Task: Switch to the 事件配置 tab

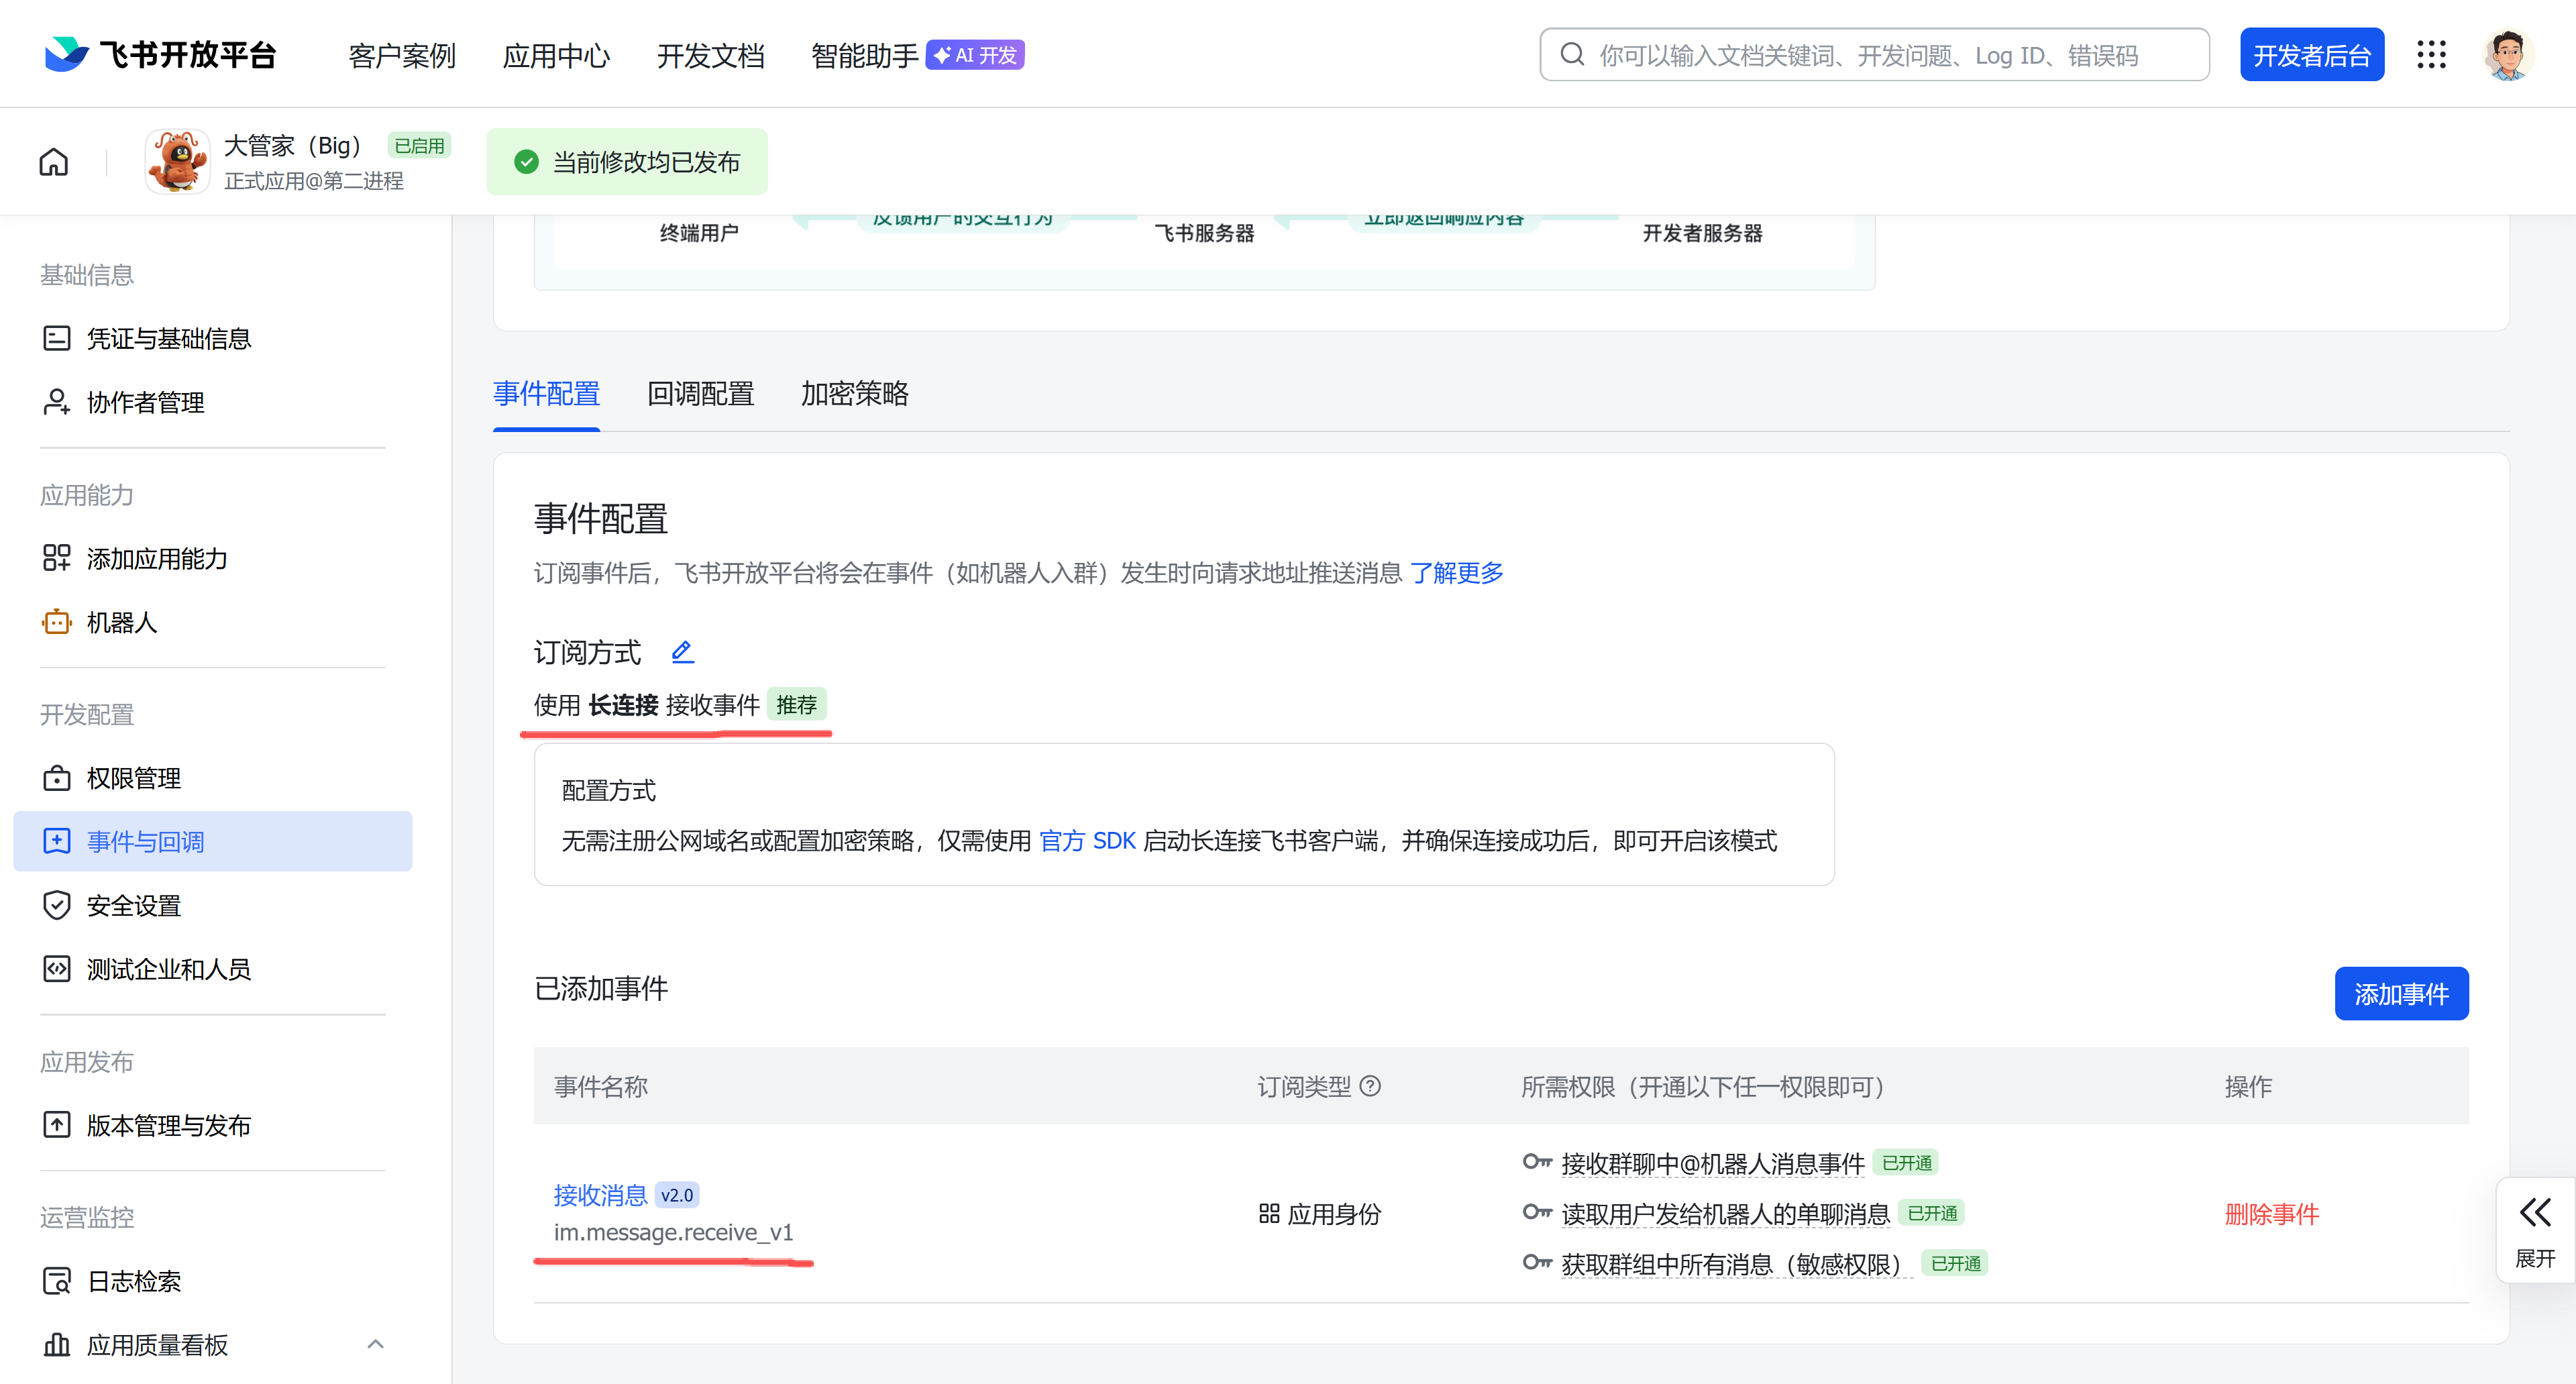Action: tap(547, 394)
